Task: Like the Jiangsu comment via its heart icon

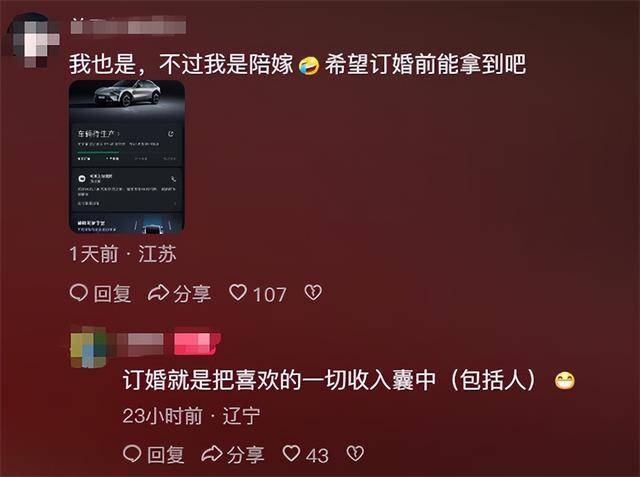Action: (x=238, y=293)
